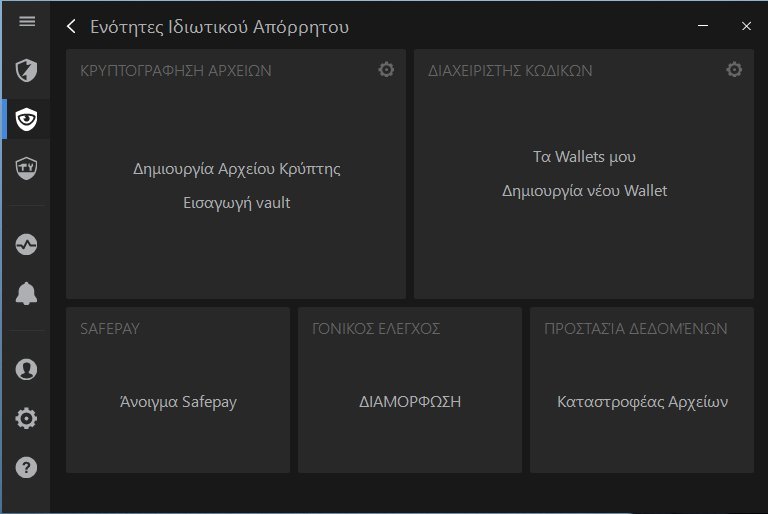Click the ΔΙΑΧΕΙΡΙΣΤΗΣ ΚΩΔΙΚΩΝ heading
The height and width of the screenshot is (514, 768).
(510, 71)
